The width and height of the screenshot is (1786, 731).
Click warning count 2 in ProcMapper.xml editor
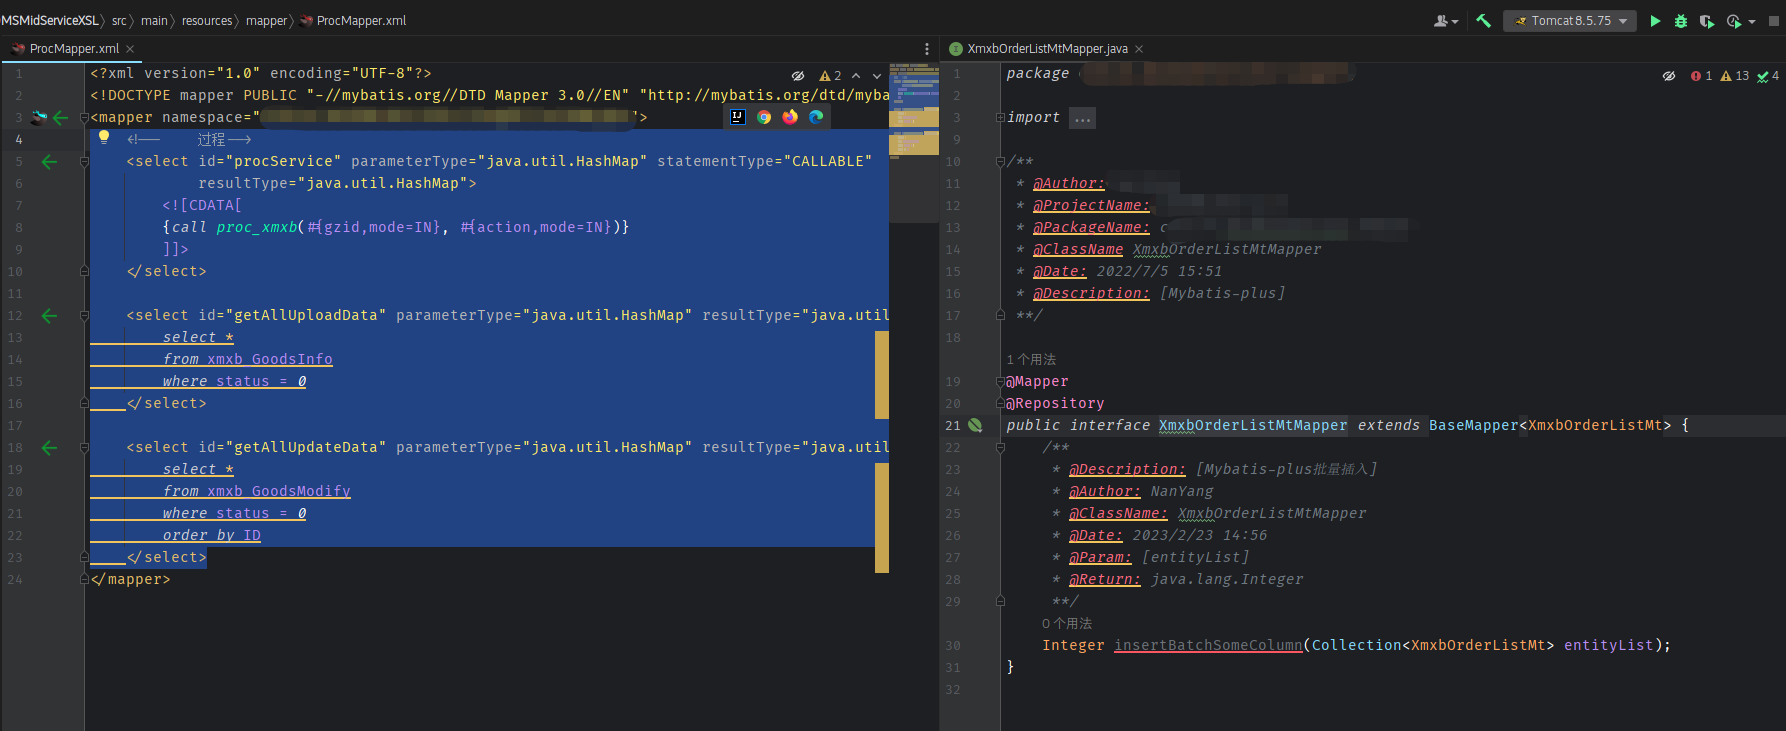(830, 76)
